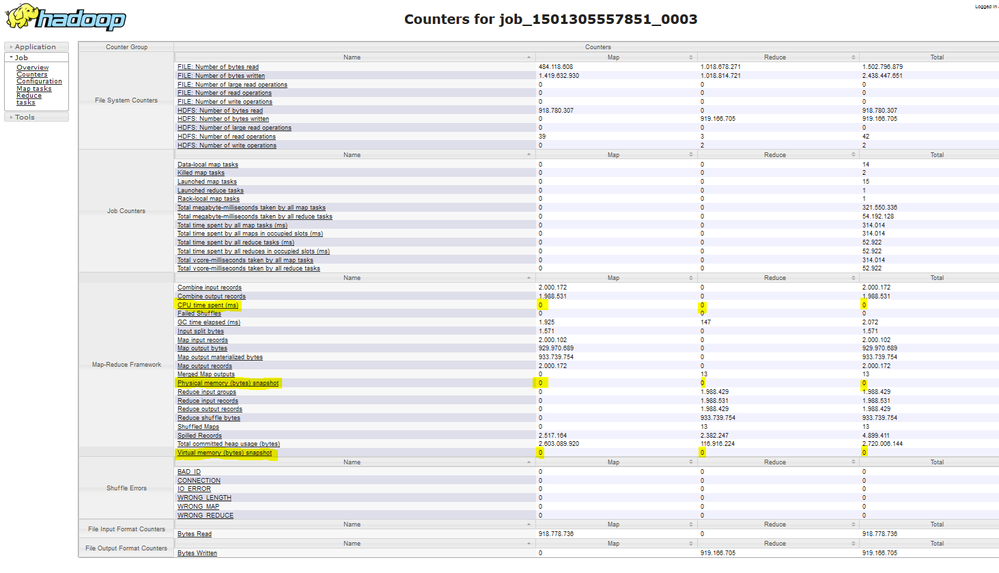Sort File Output Format Counters by Name arrow

[x=529, y=544]
